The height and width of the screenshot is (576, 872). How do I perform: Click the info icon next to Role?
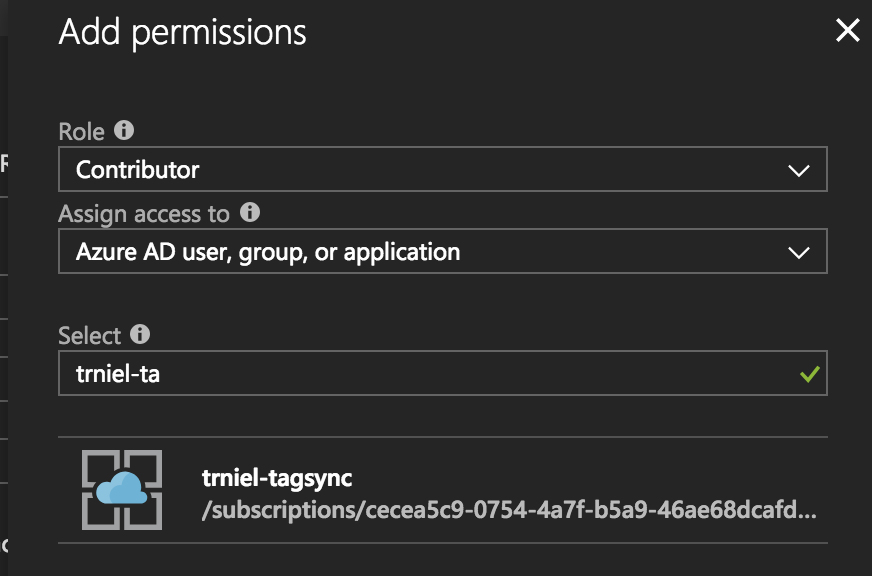tap(124, 131)
